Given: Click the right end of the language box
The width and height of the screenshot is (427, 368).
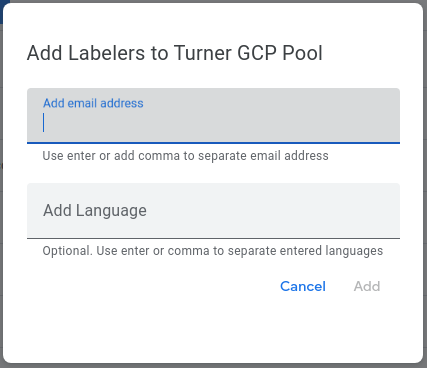Looking at the screenshot, I should pyautogui.click(x=390, y=211).
